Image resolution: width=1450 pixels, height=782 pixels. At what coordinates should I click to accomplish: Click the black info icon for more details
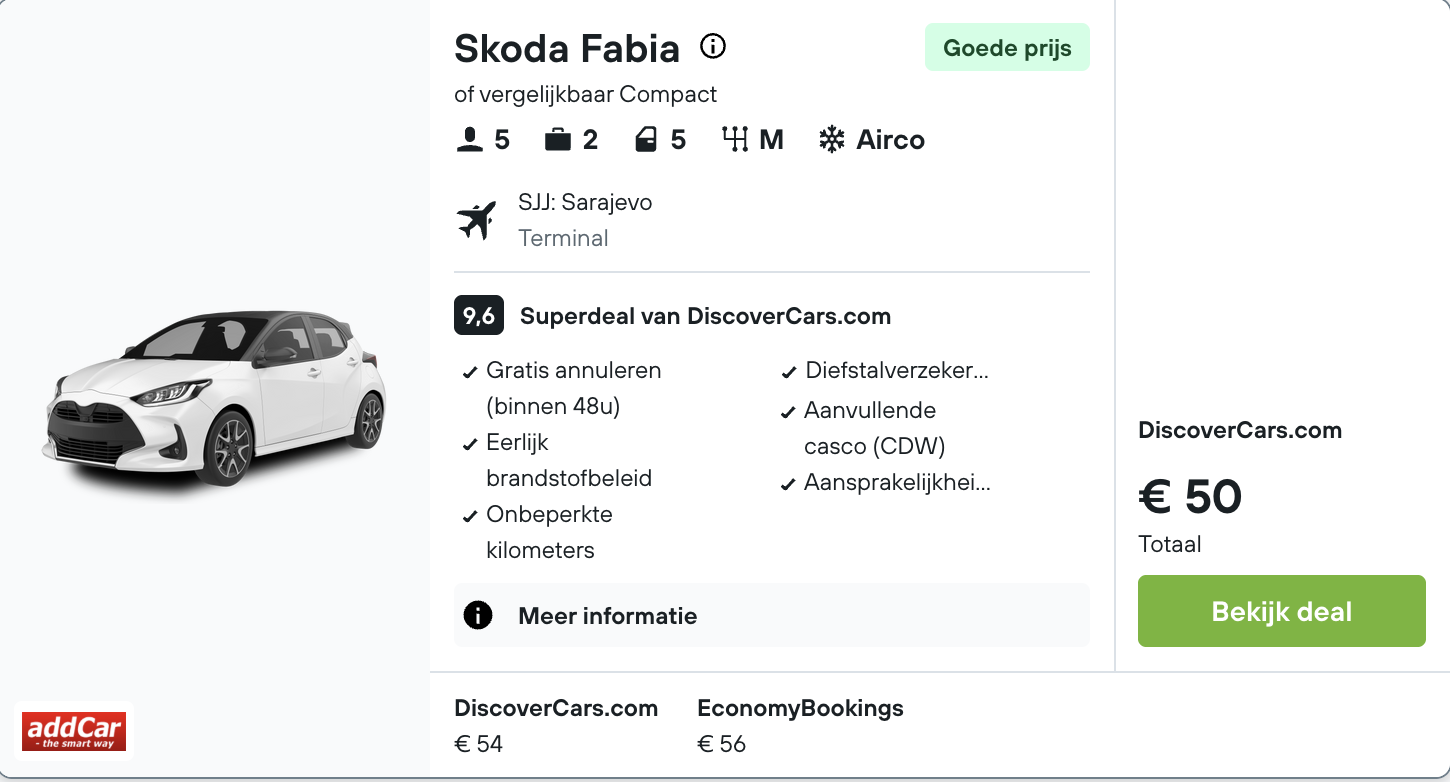click(x=478, y=615)
